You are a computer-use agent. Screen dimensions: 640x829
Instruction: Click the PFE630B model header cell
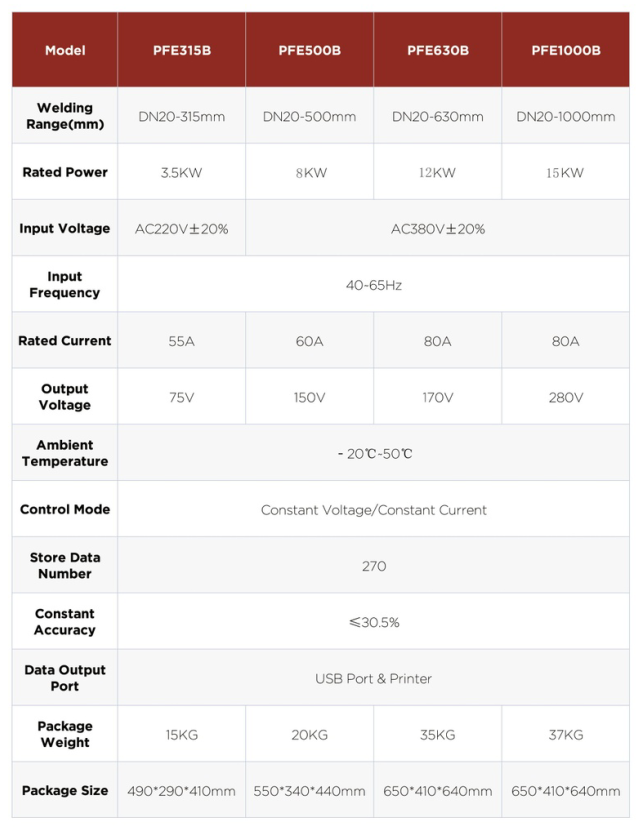[437, 50]
